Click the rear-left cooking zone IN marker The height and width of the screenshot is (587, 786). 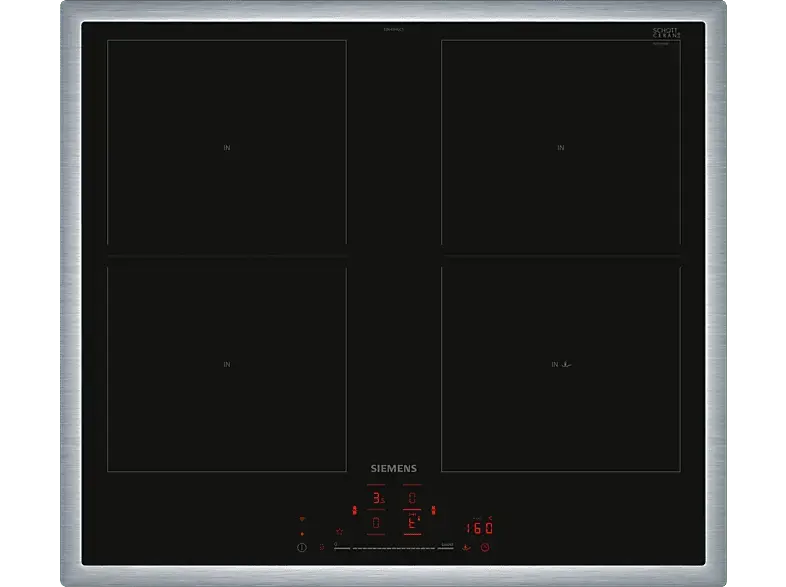(227, 148)
